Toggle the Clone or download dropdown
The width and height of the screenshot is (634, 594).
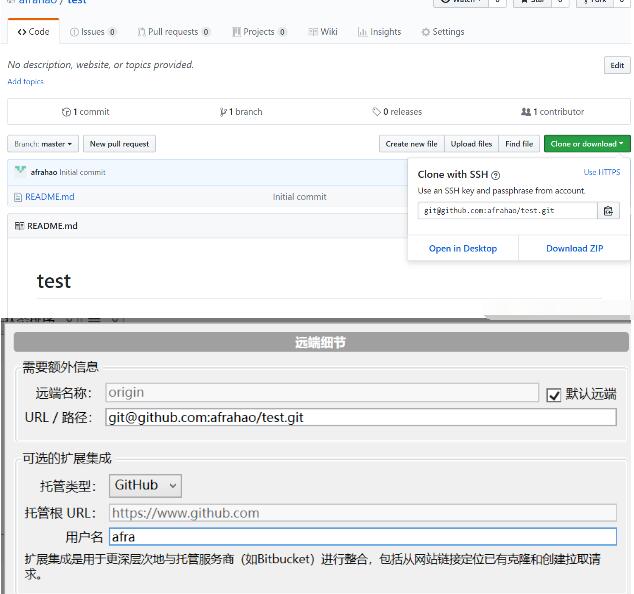click(587, 144)
